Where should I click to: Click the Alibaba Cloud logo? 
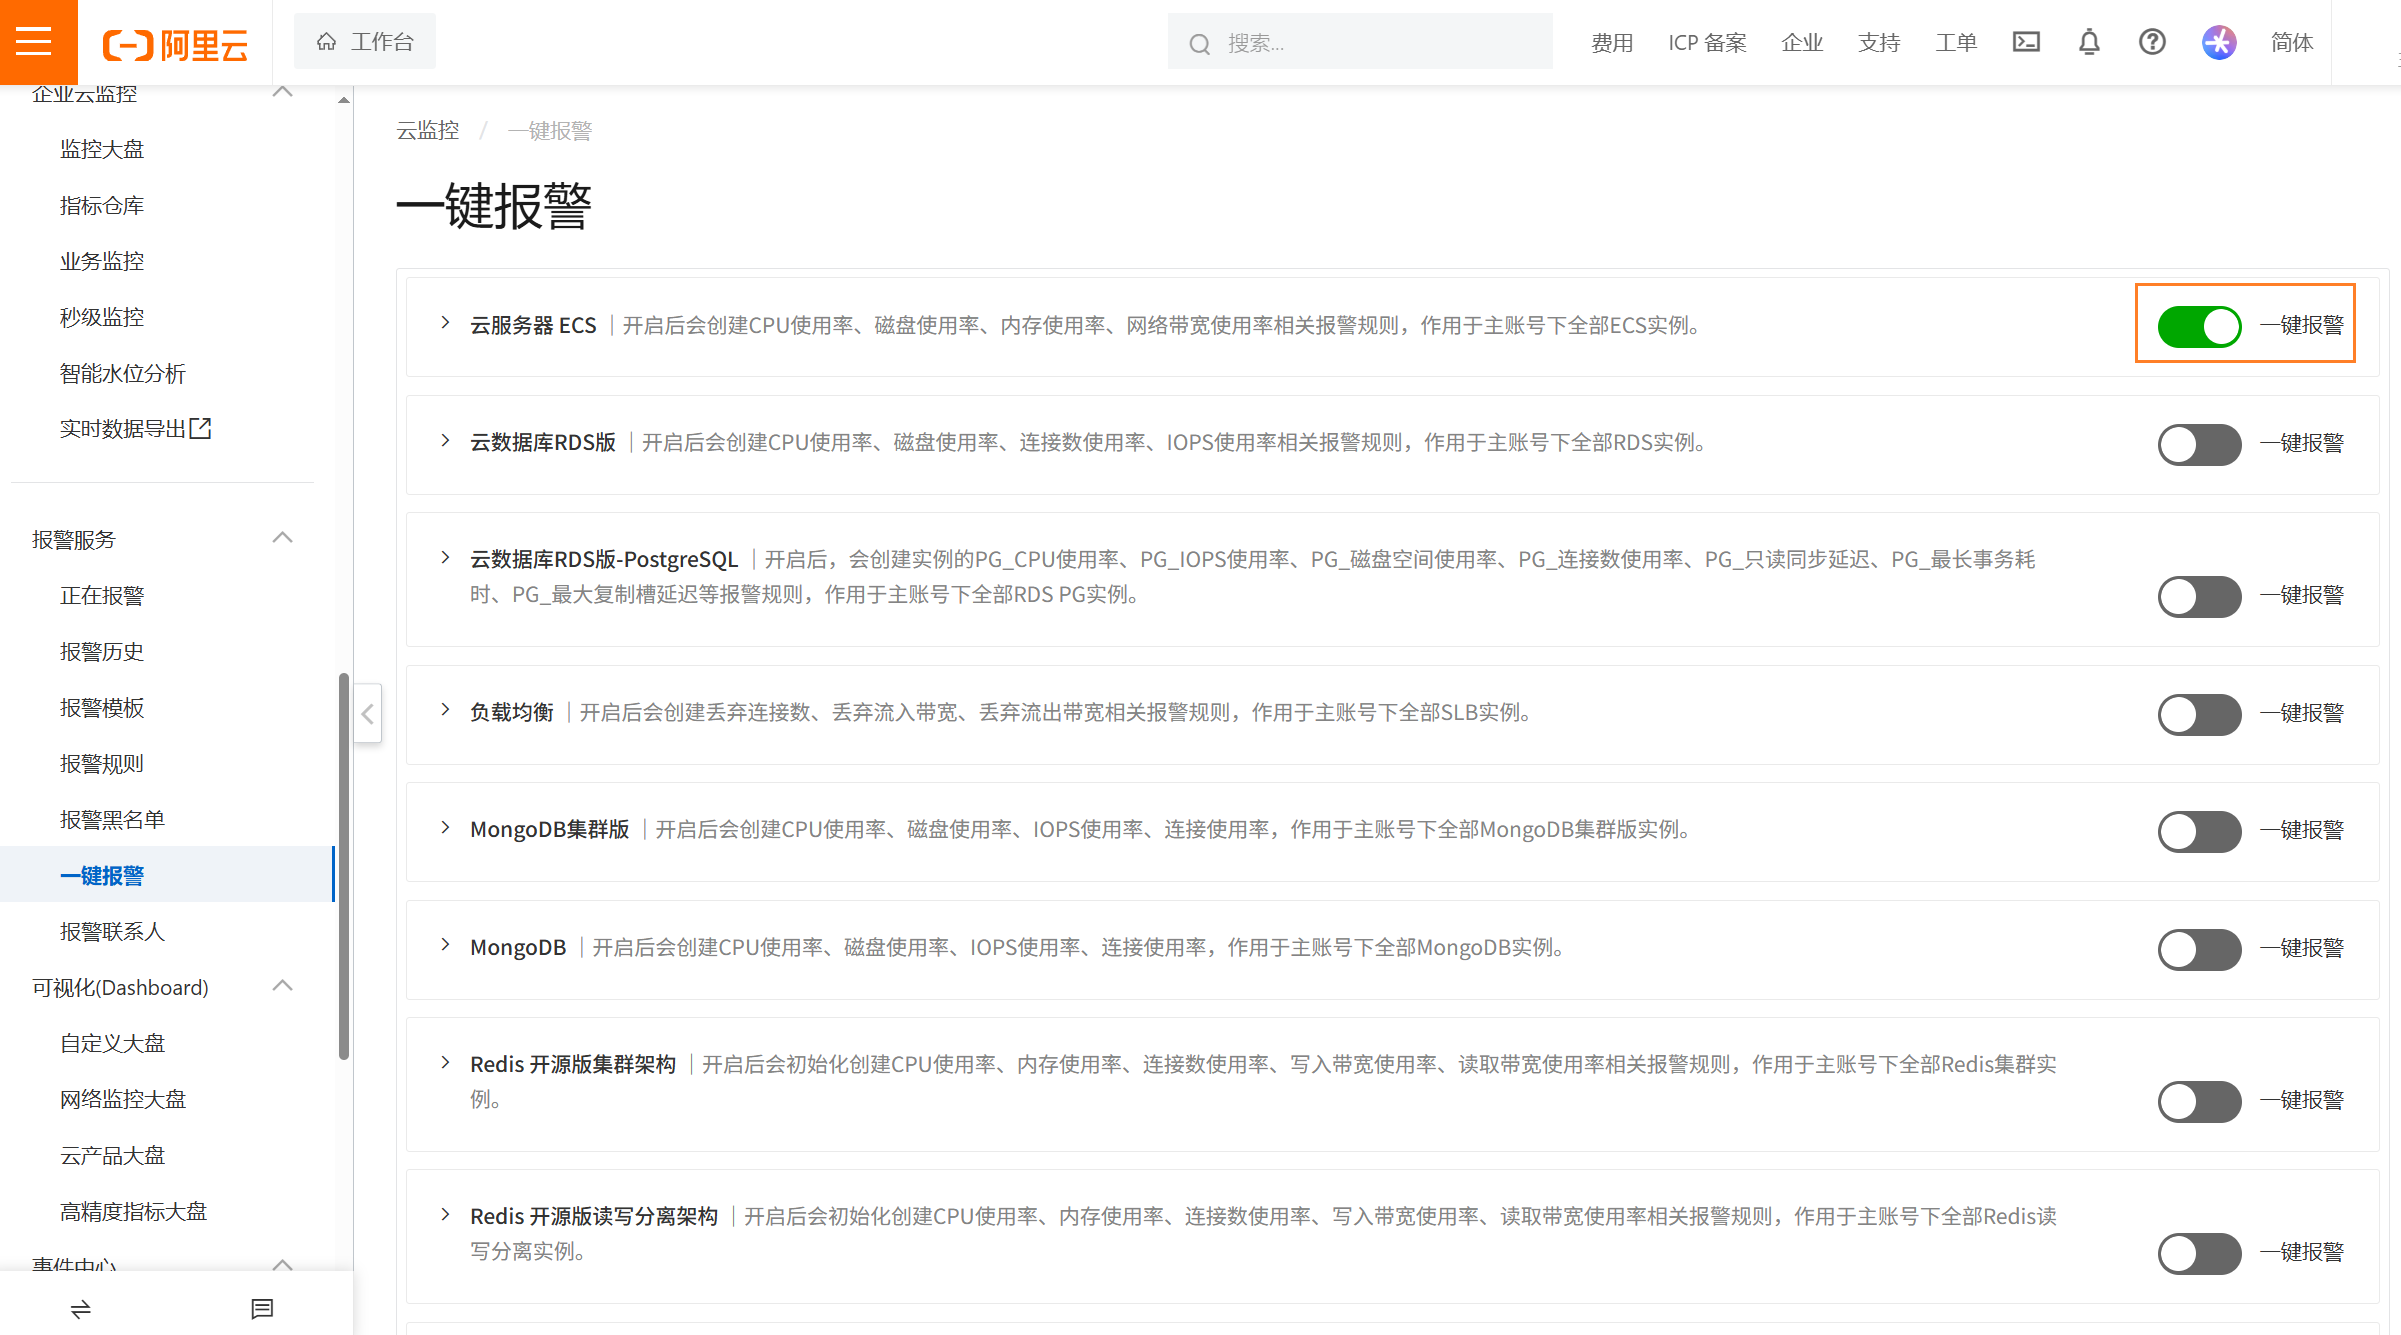click(175, 42)
